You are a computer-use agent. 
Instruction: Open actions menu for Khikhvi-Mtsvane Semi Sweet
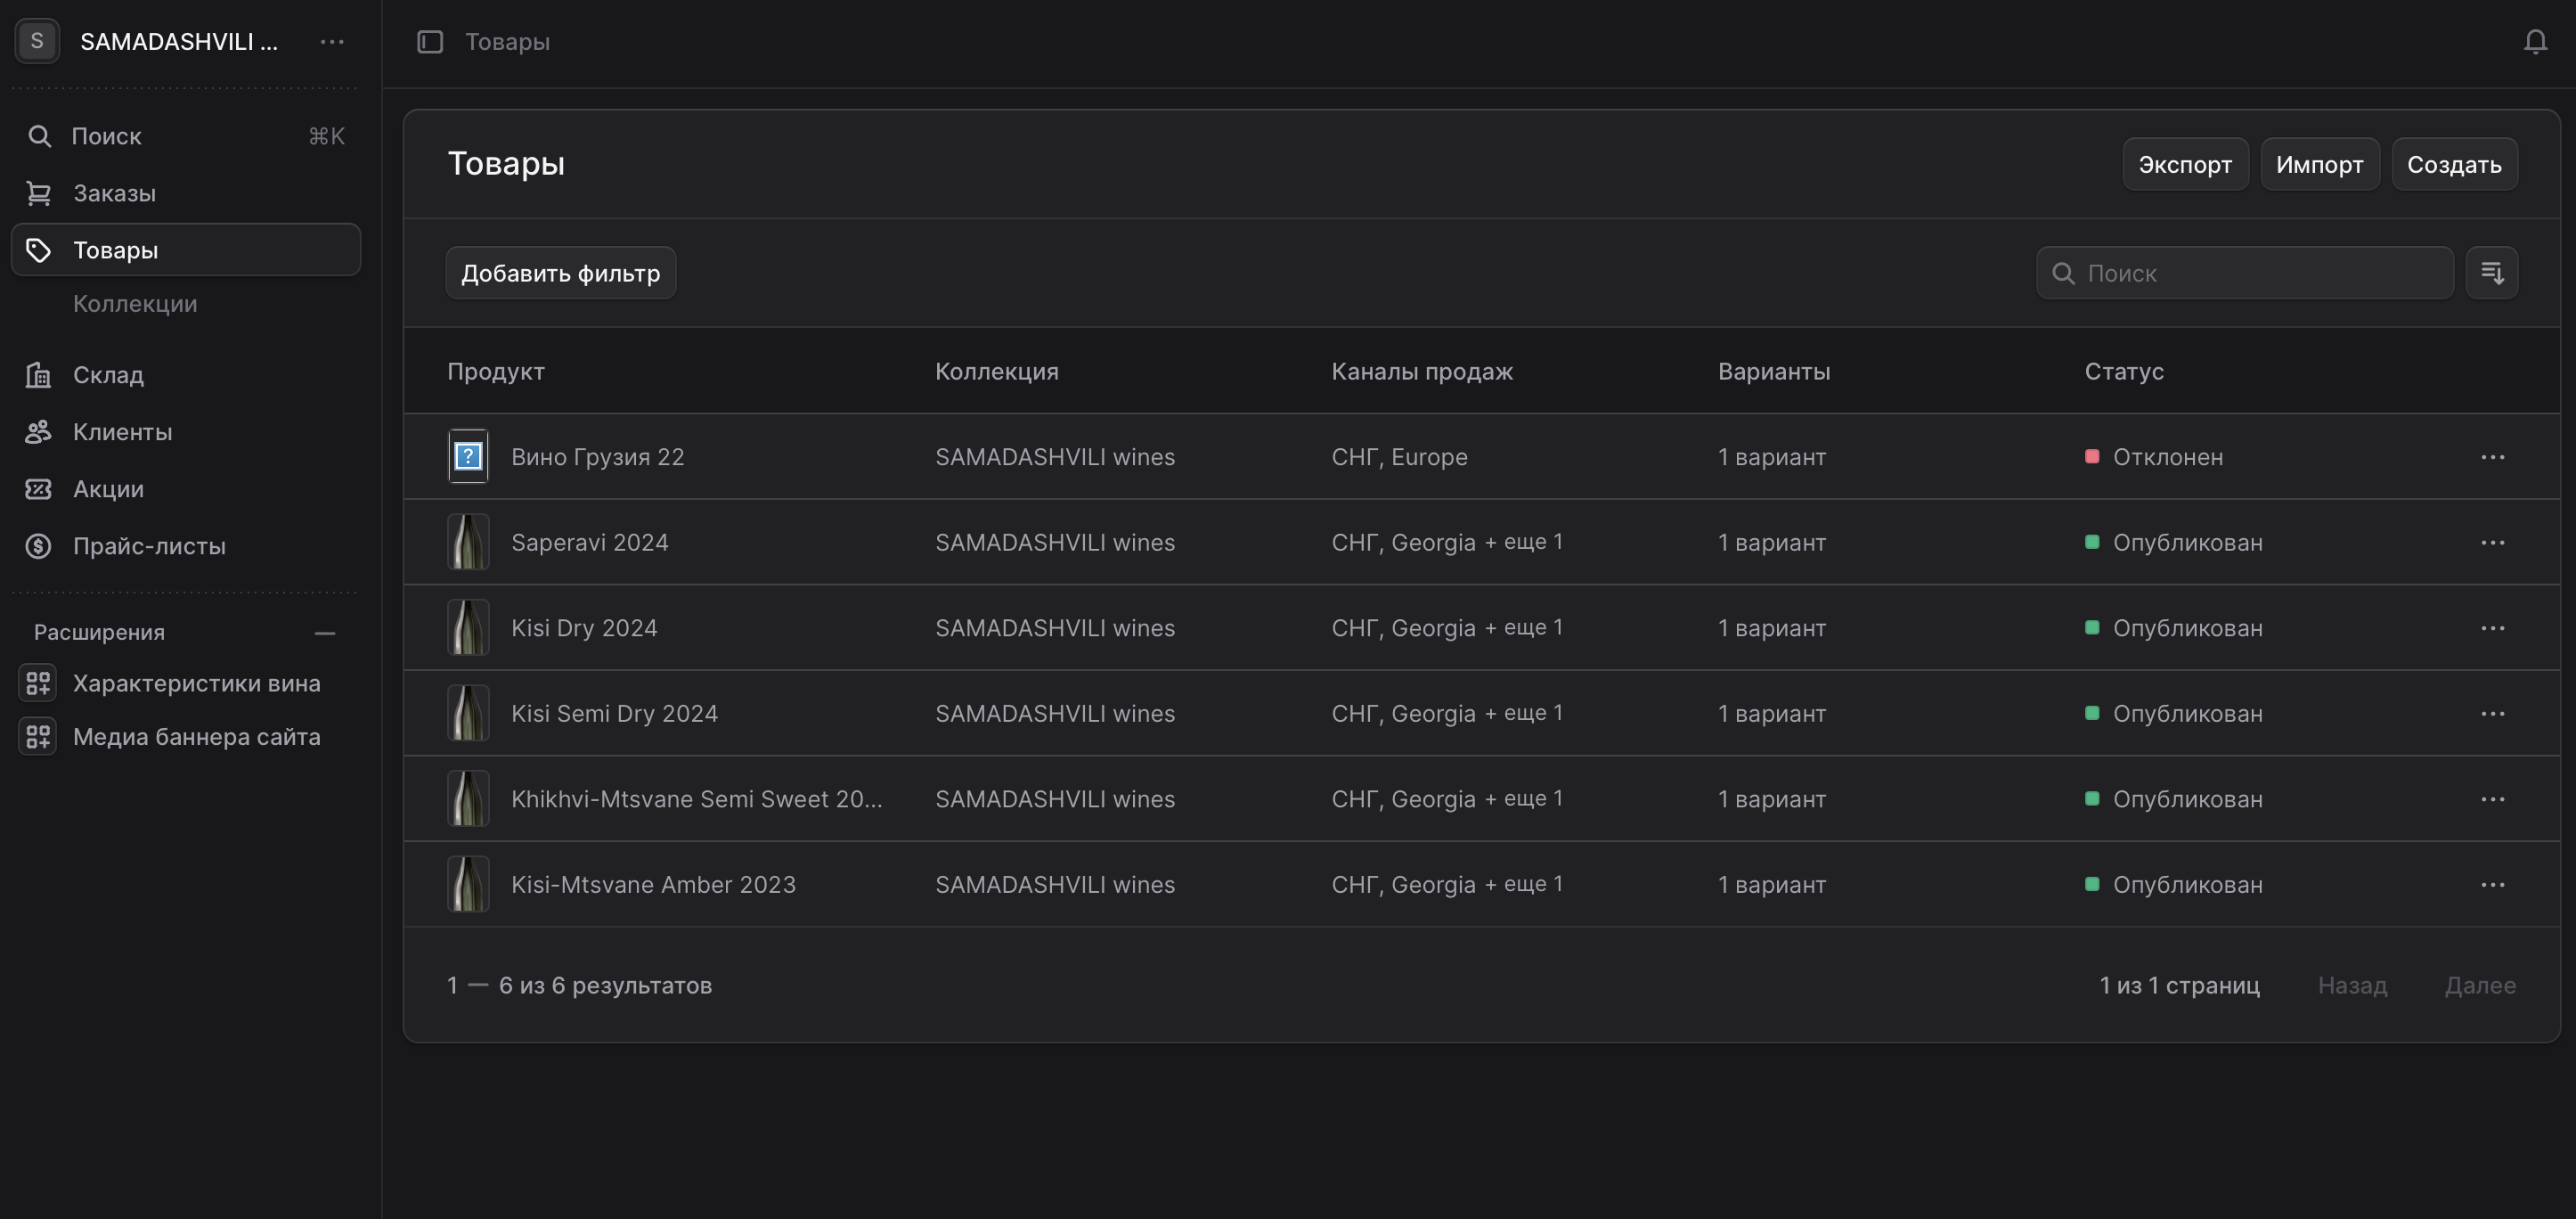[2492, 799]
